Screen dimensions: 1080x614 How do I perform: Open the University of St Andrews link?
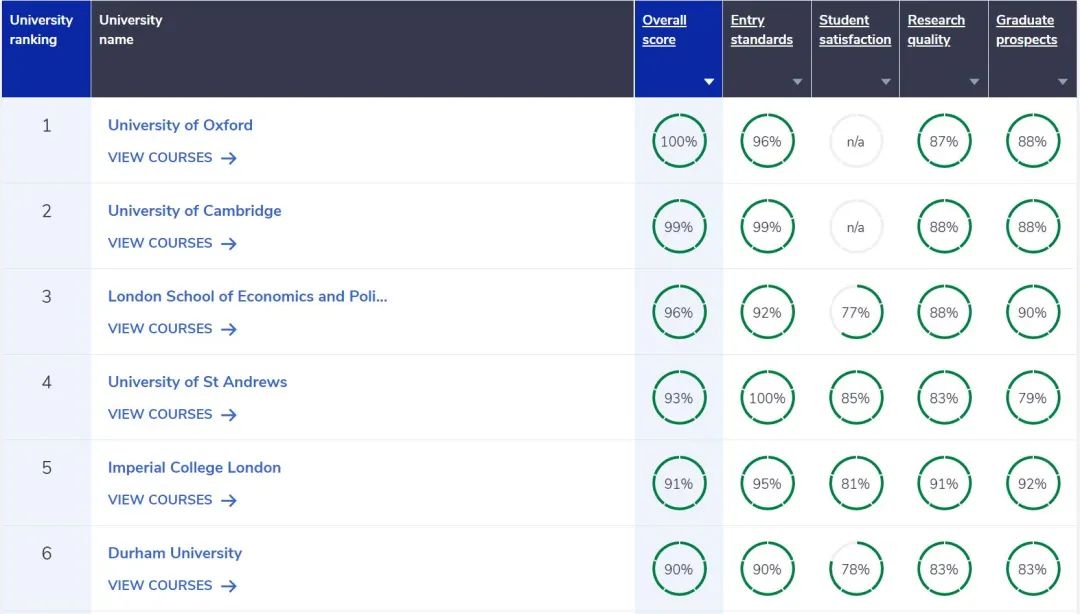(x=197, y=382)
